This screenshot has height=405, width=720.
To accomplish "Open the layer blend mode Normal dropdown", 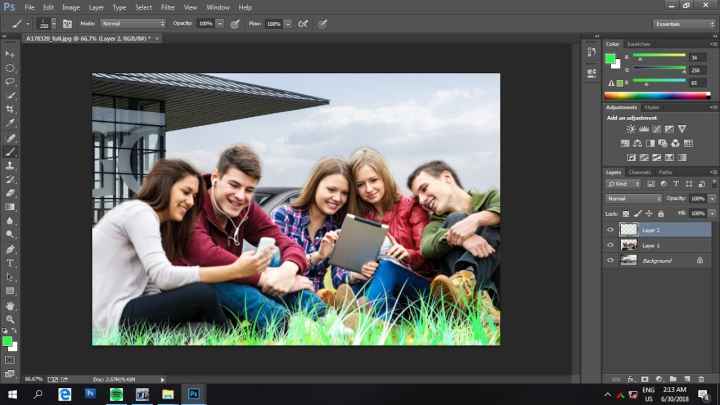I will [633, 198].
